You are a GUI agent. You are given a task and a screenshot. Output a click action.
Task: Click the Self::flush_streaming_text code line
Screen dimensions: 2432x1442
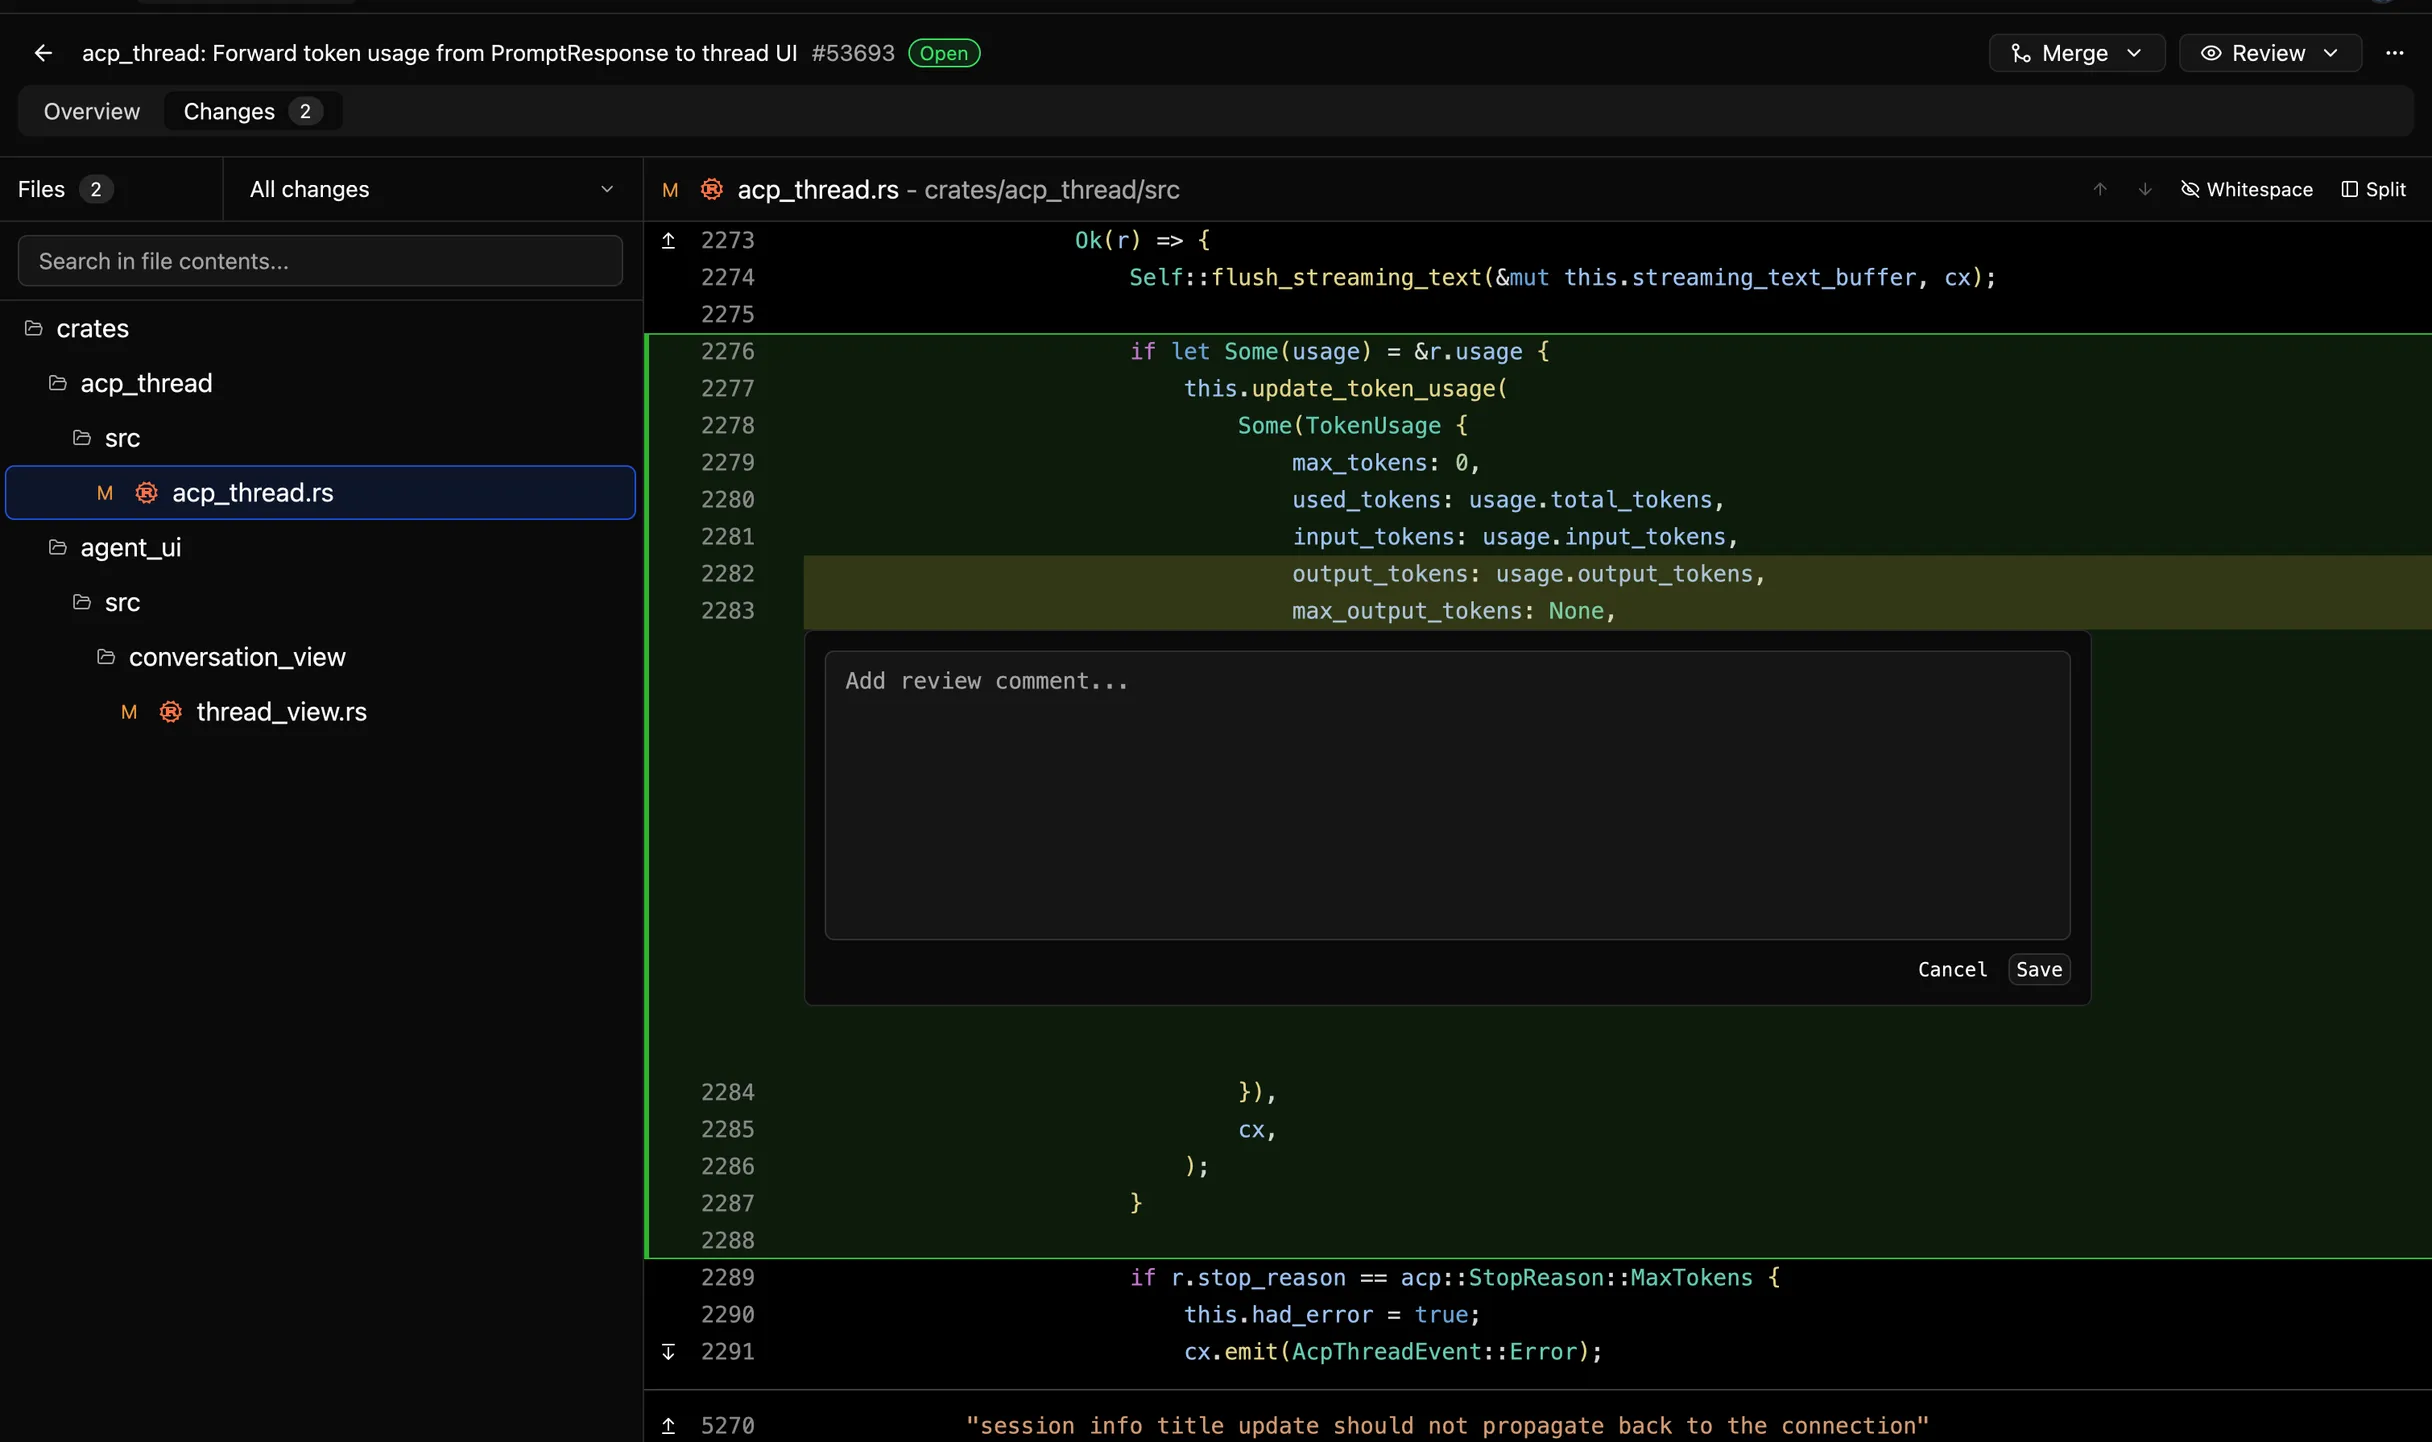pos(1562,277)
